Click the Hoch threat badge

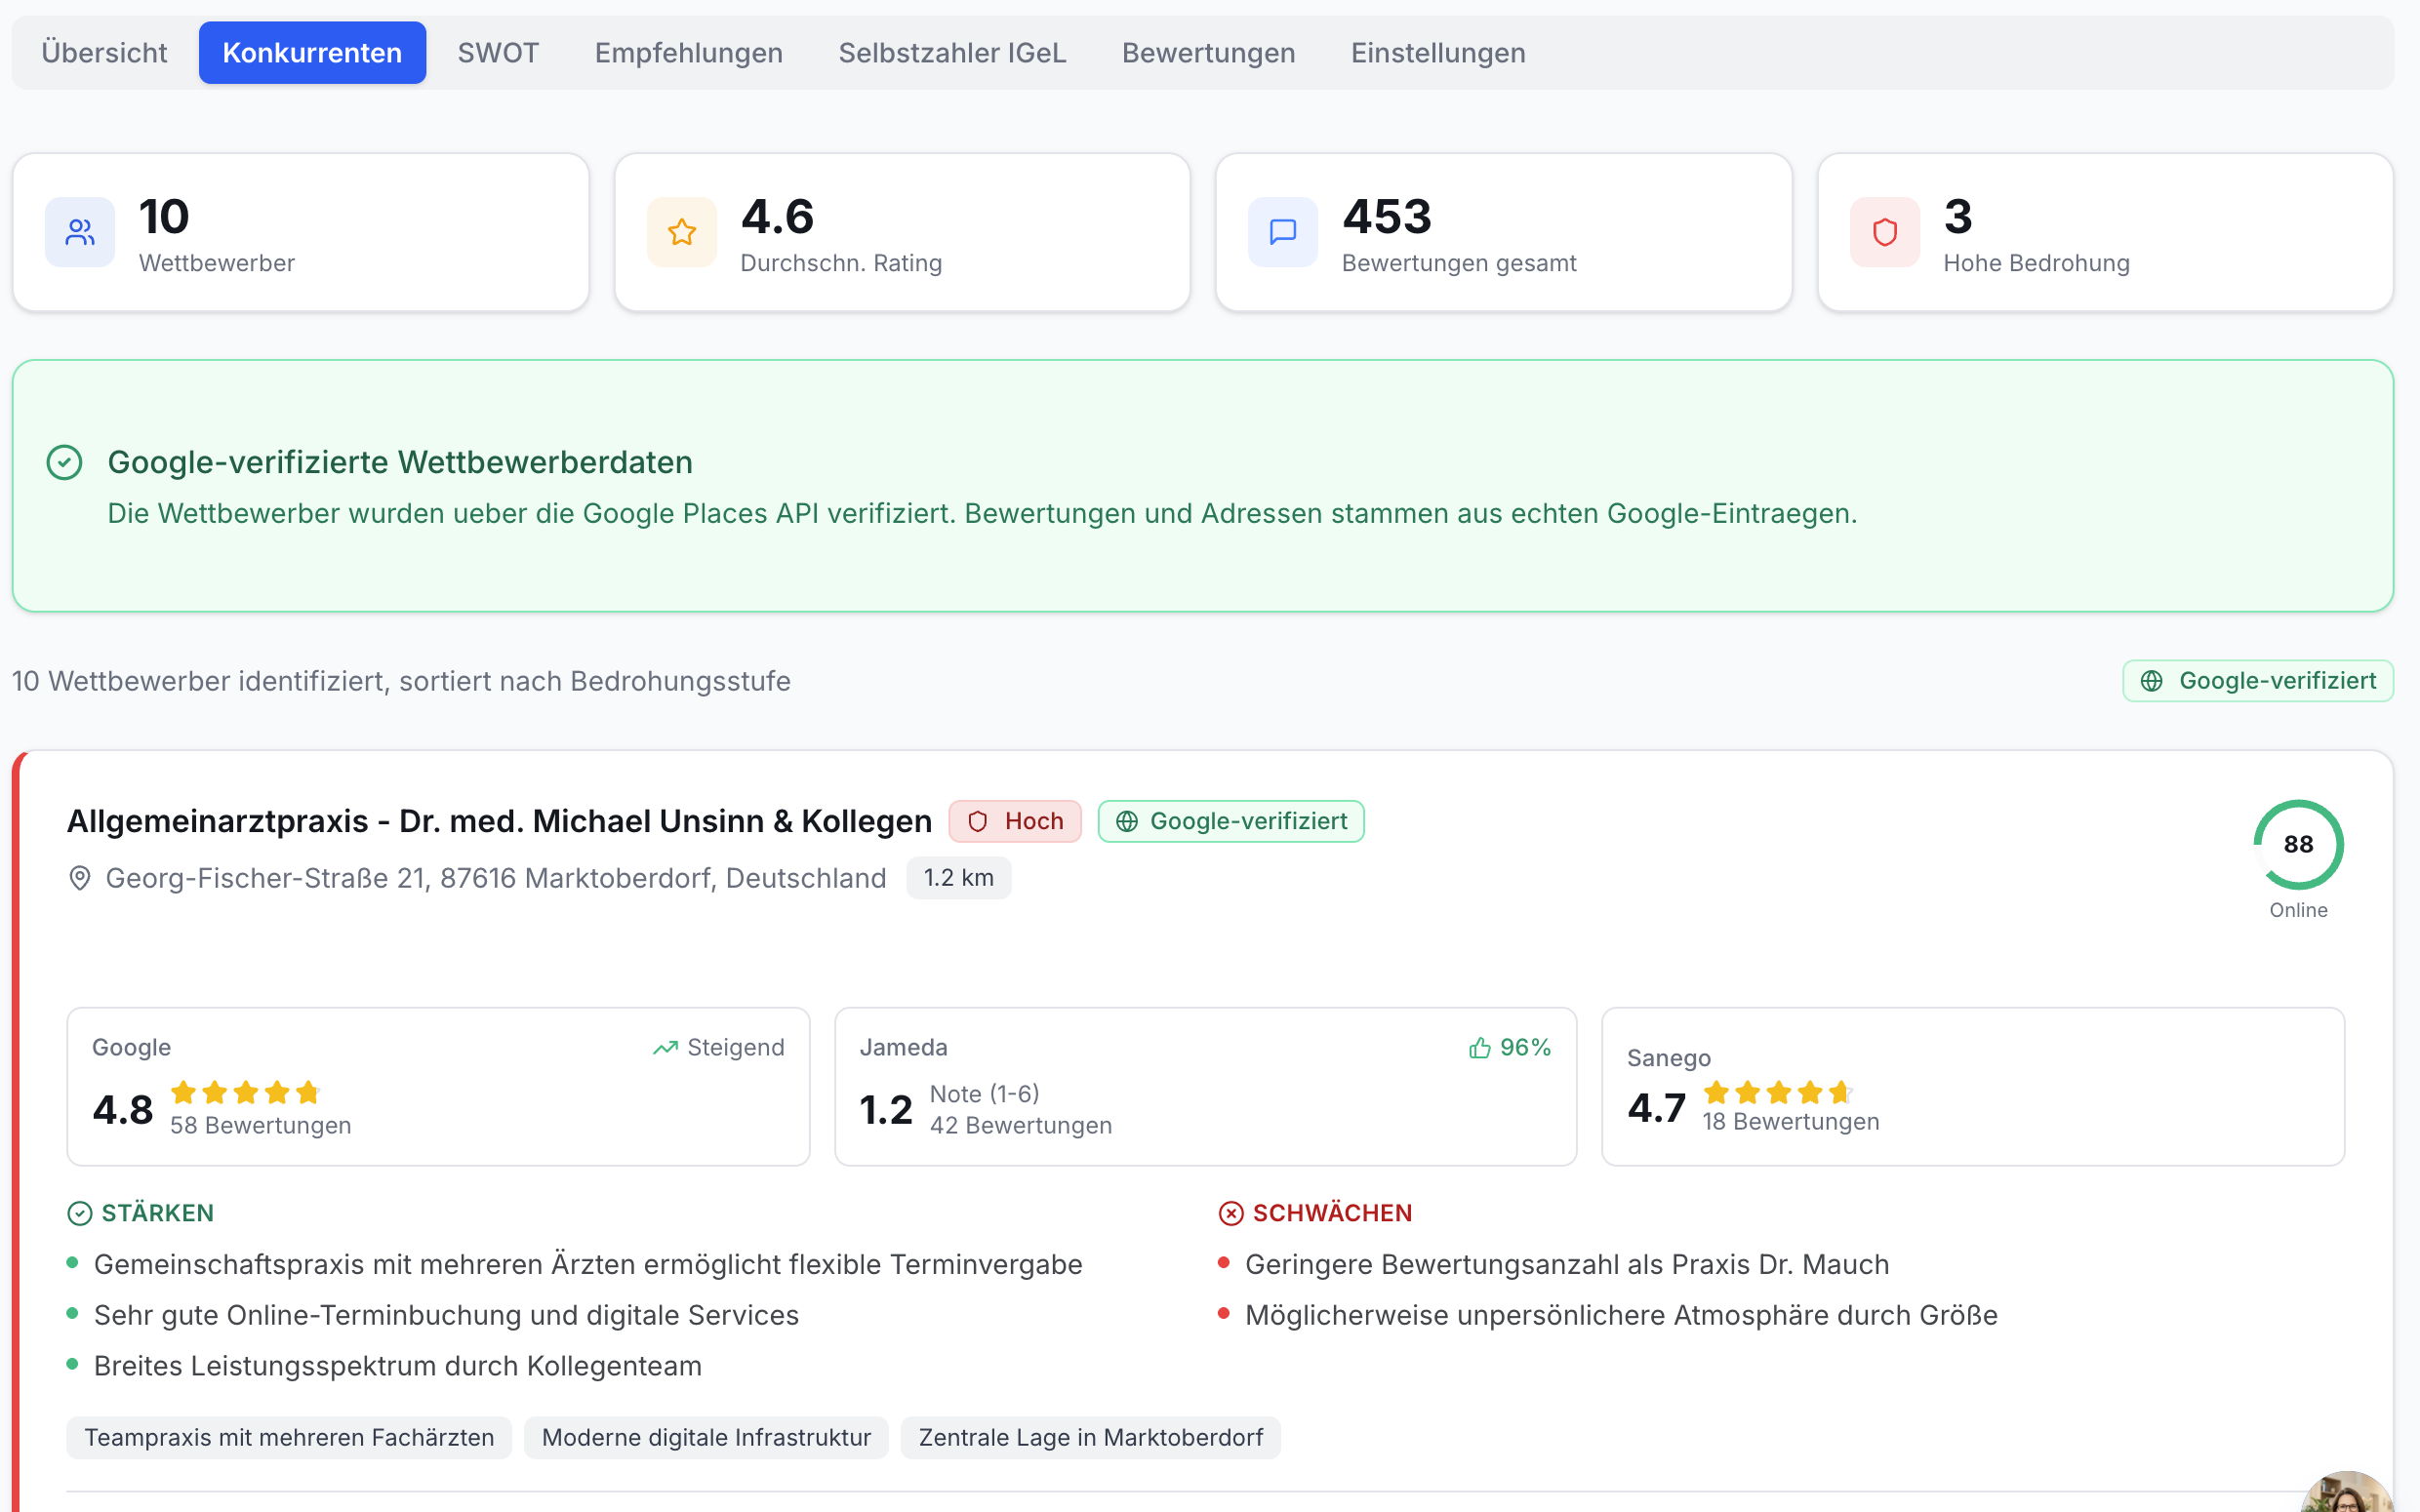(1015, 821)
